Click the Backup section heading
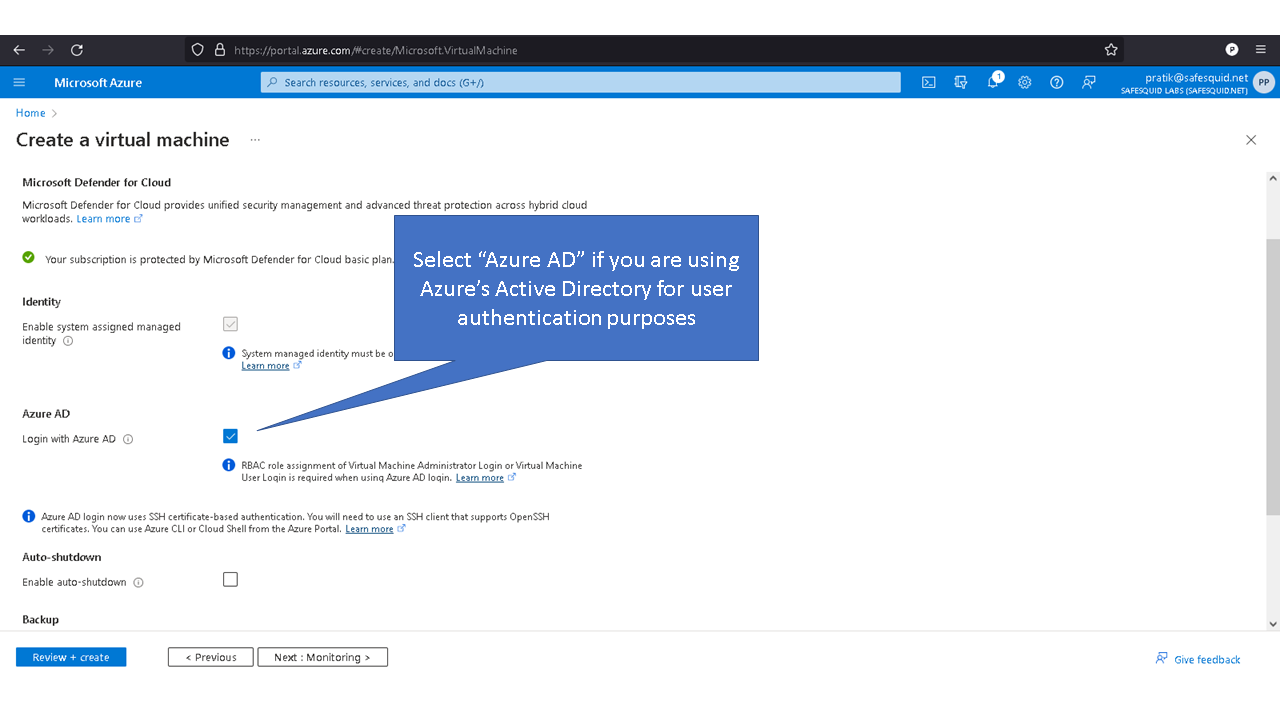This screenshot has width=1280, height=720. pos(40,620)
